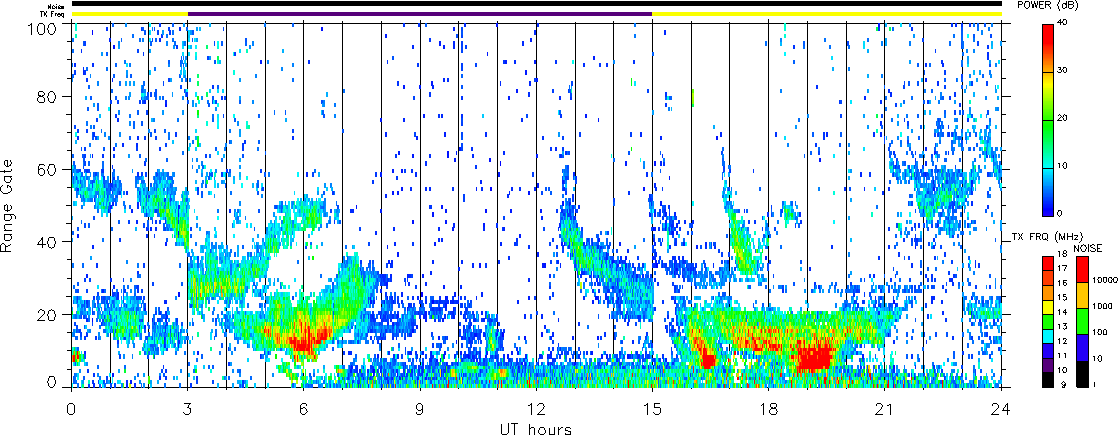This screenshot has height=435, width=1118.
Task: Click the "9" label on UT hours axis
Action: [x=420, y=409]
